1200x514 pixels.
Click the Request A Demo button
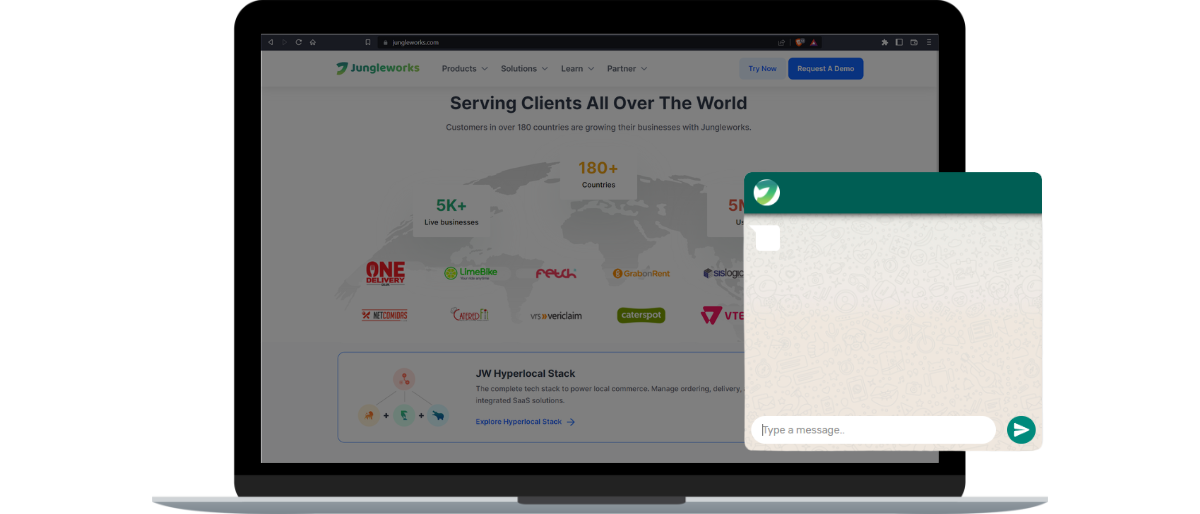tap(825, 69)
